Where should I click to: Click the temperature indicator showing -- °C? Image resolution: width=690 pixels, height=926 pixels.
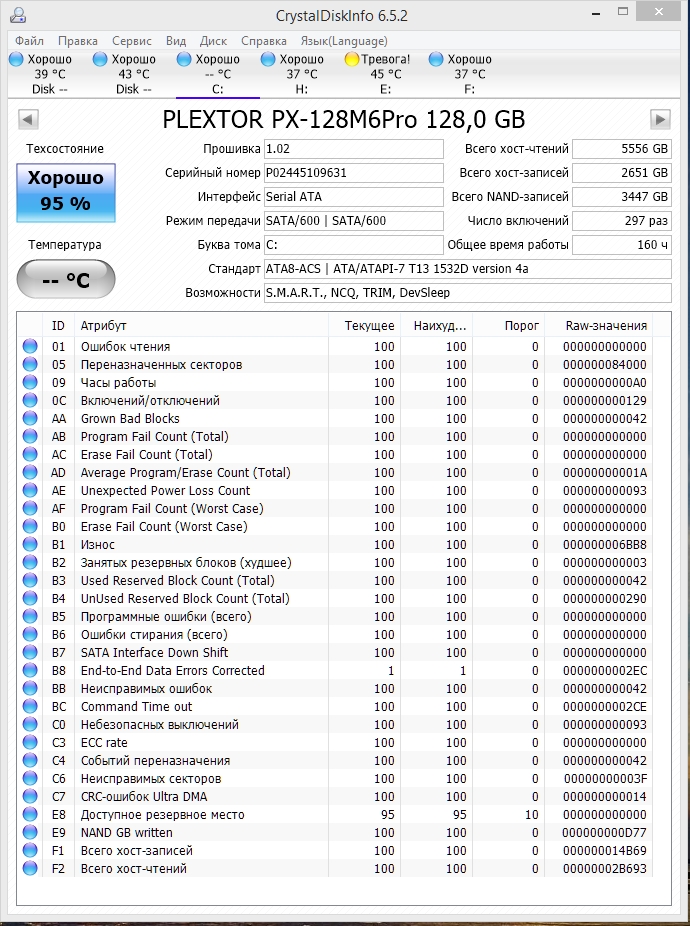coord(65,279)
